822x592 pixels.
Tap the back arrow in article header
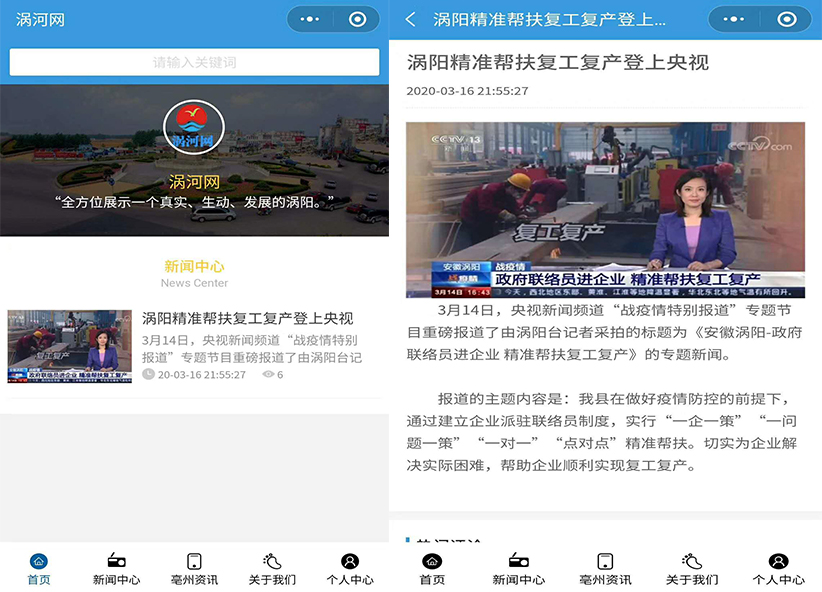coord(410,19)
